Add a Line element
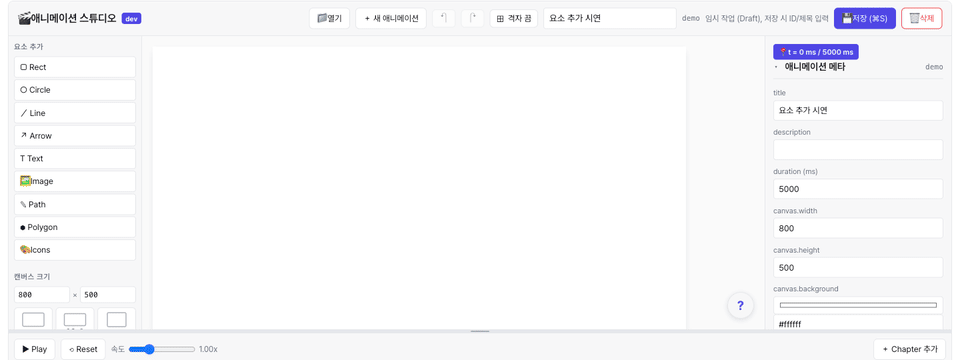Image resolution: width=960 pixels, height=360 pixels. point(75,113)
